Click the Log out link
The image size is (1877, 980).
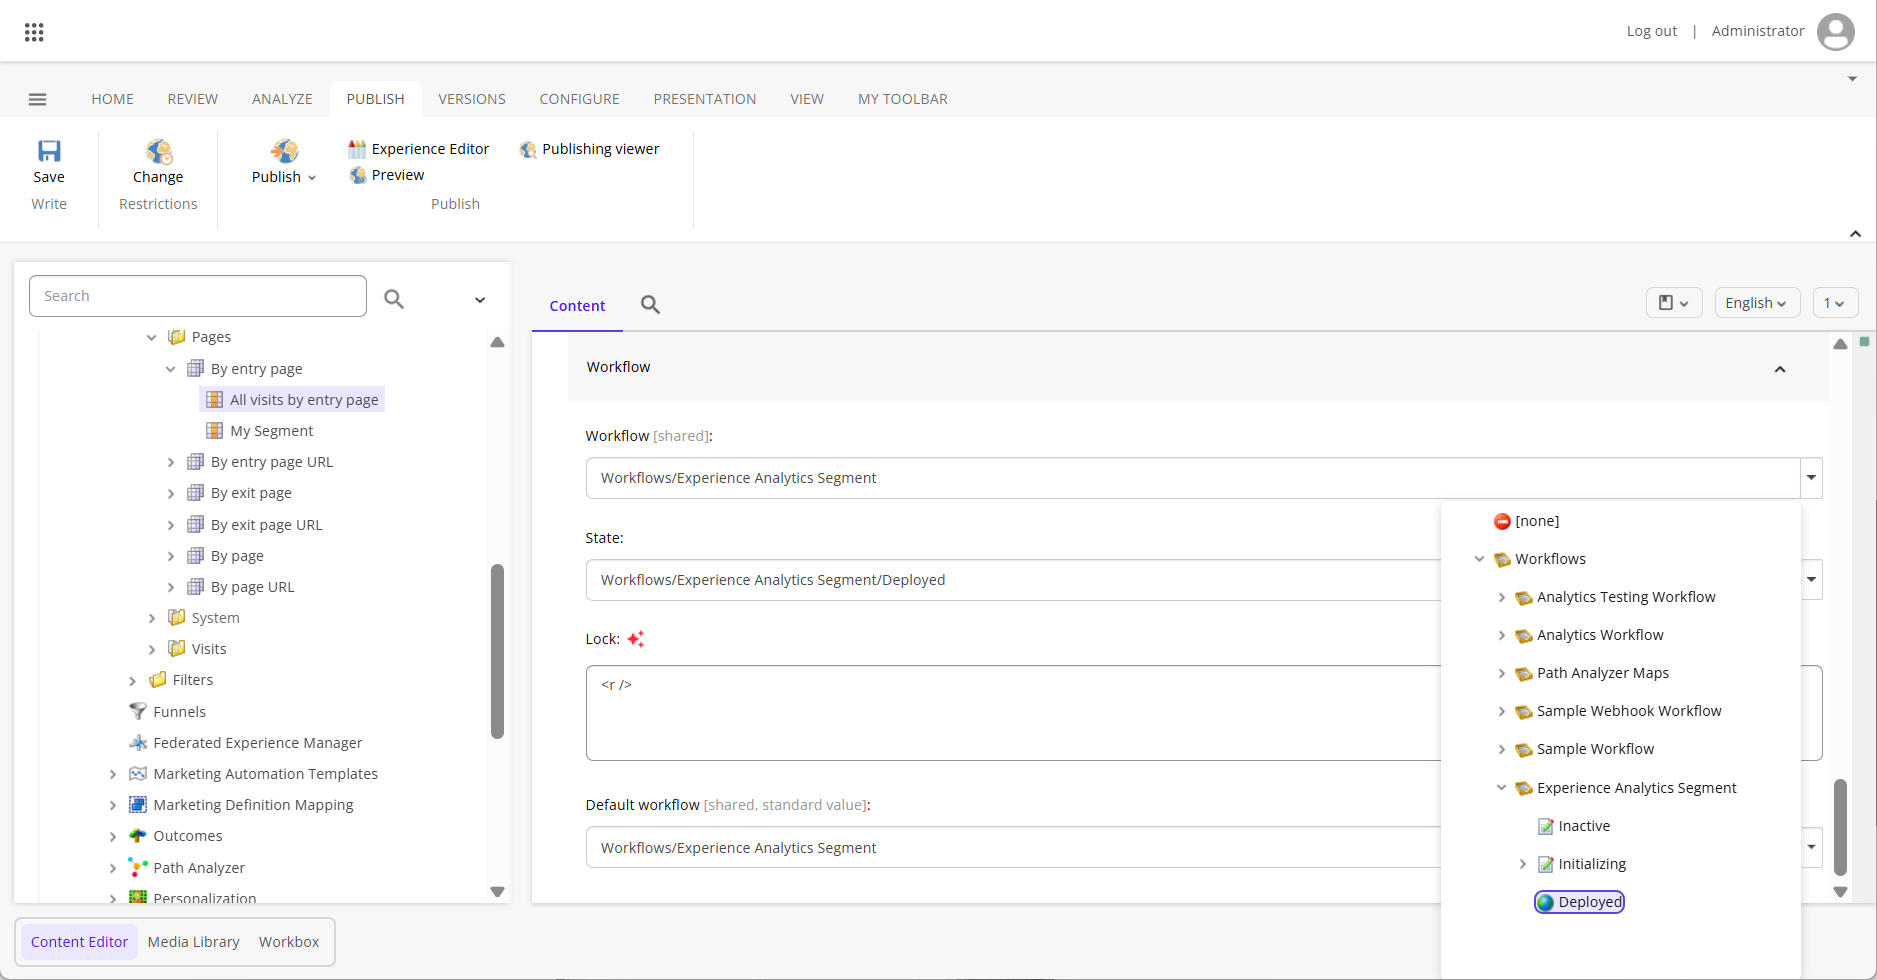click(1652, 31)
